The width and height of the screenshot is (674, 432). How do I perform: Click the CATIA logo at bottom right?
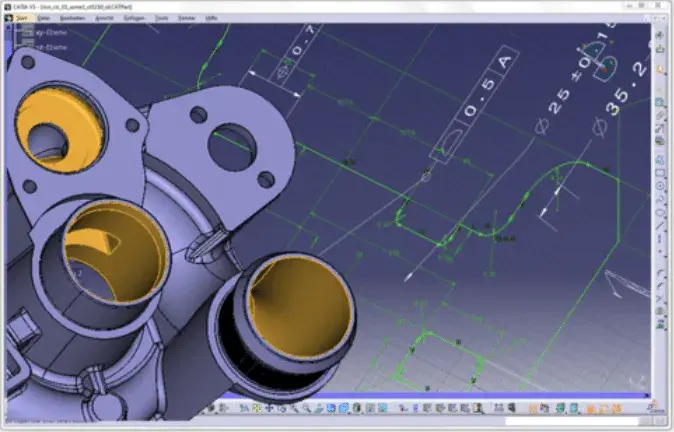(656, 407)
